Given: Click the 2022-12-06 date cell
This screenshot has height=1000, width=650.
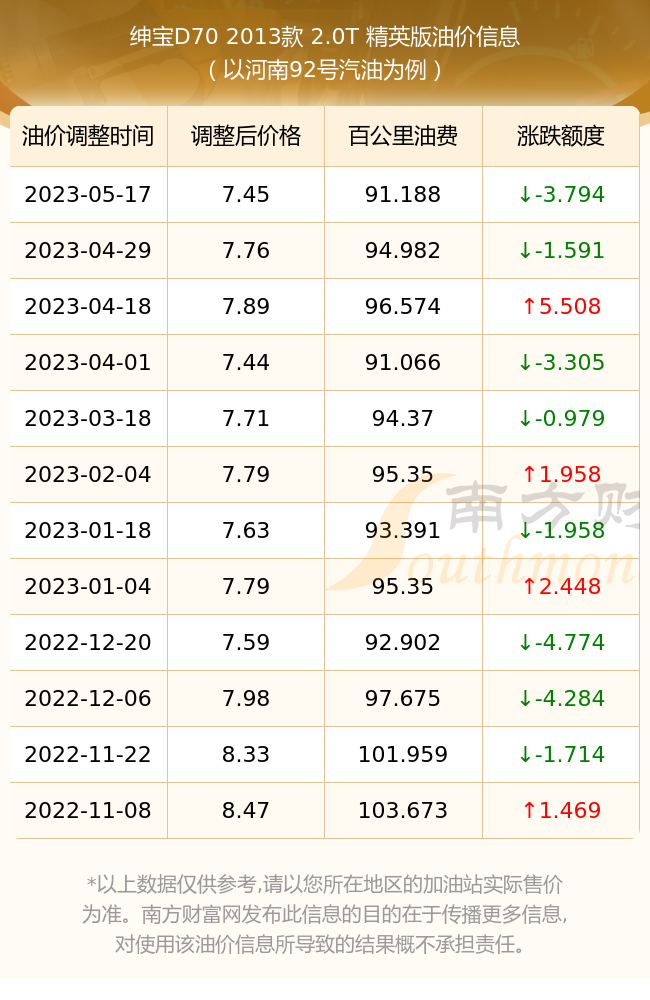Looking at the screenshot, I should (88, 699).
